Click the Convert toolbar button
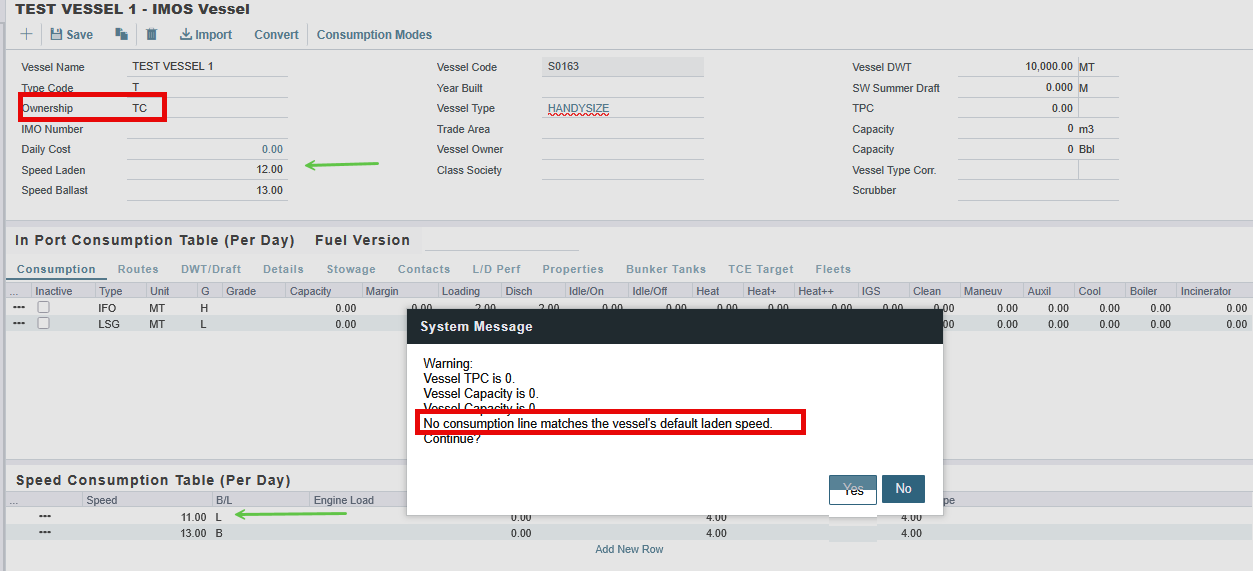This screenshot has width=1253, height=571. coord(276,34)
